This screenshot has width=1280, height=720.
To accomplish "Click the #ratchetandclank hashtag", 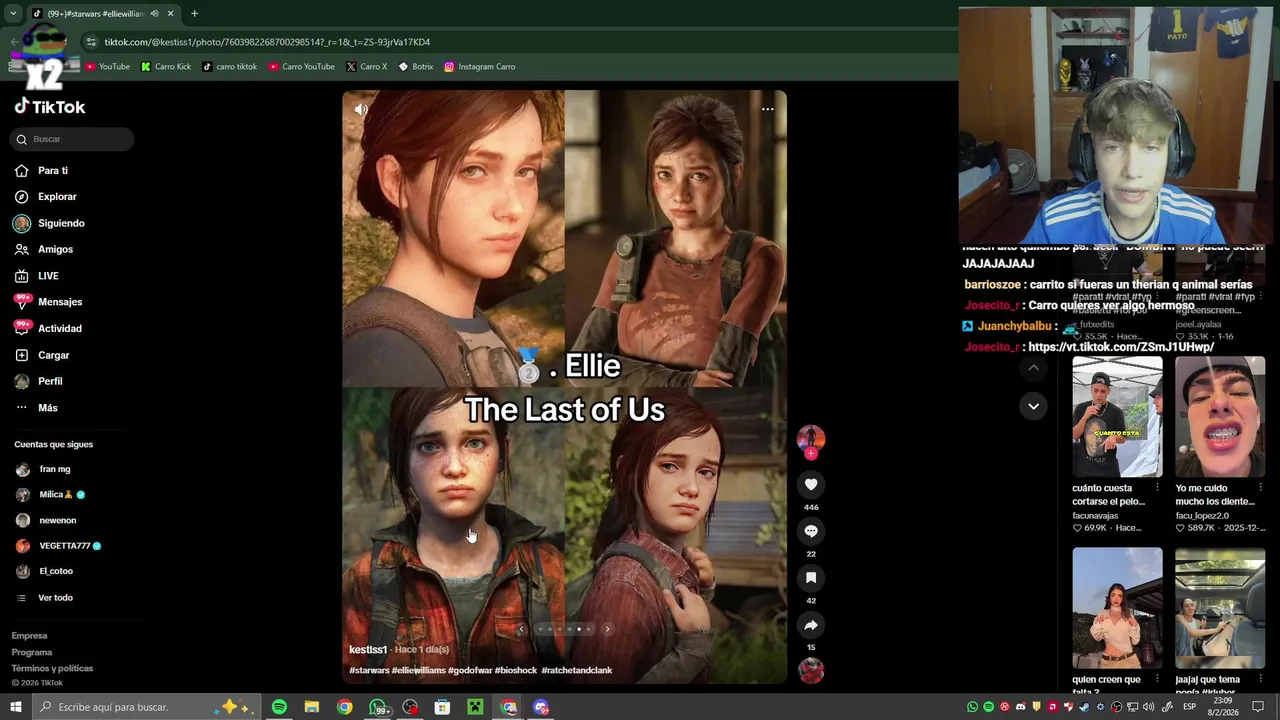I will coord(577,670).
